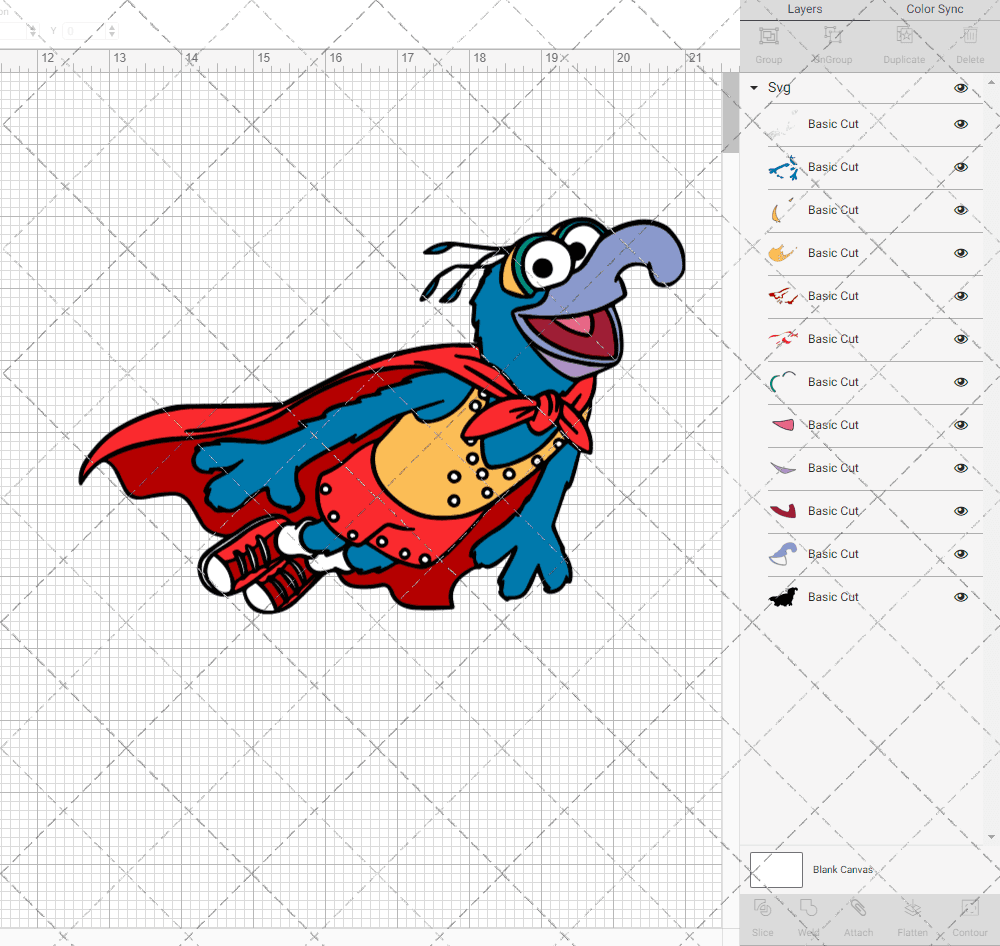1000x946 pixels.
Task: Select the lavender lip layer thumbnail
Action: coord(783,468)
